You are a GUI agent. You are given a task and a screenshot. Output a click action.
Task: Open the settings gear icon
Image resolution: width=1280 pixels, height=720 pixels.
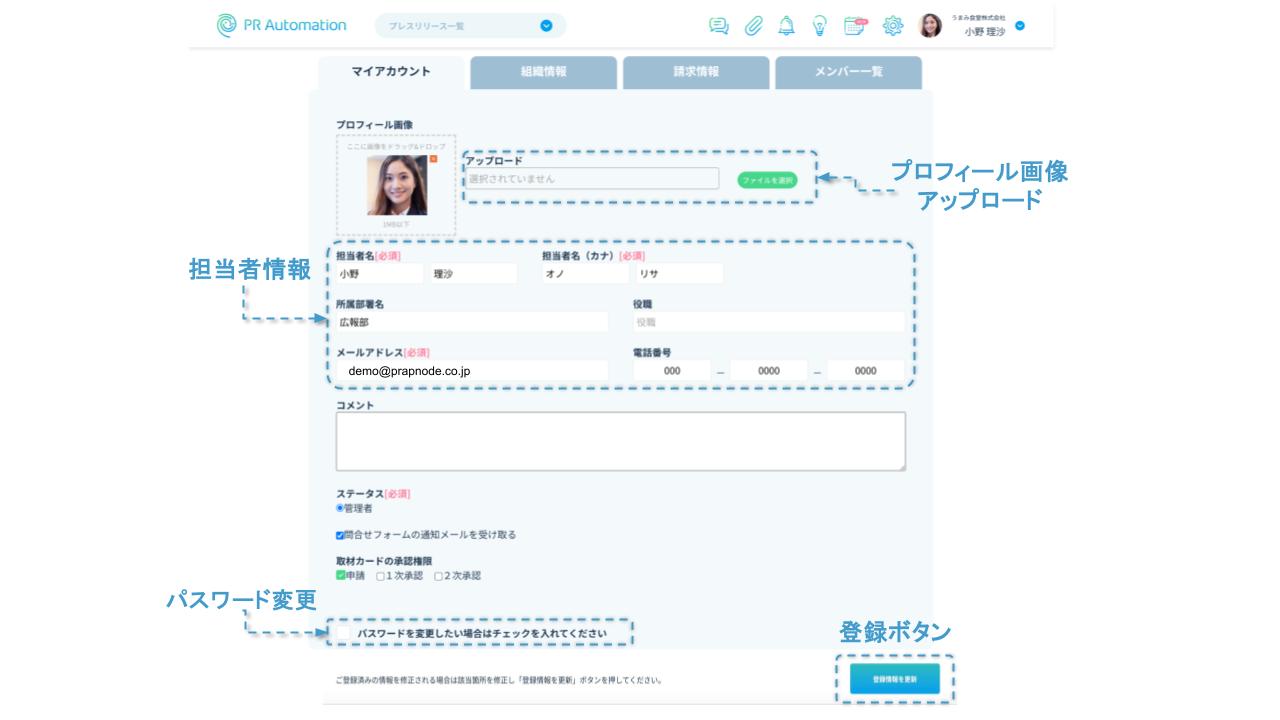pos(893,26)
